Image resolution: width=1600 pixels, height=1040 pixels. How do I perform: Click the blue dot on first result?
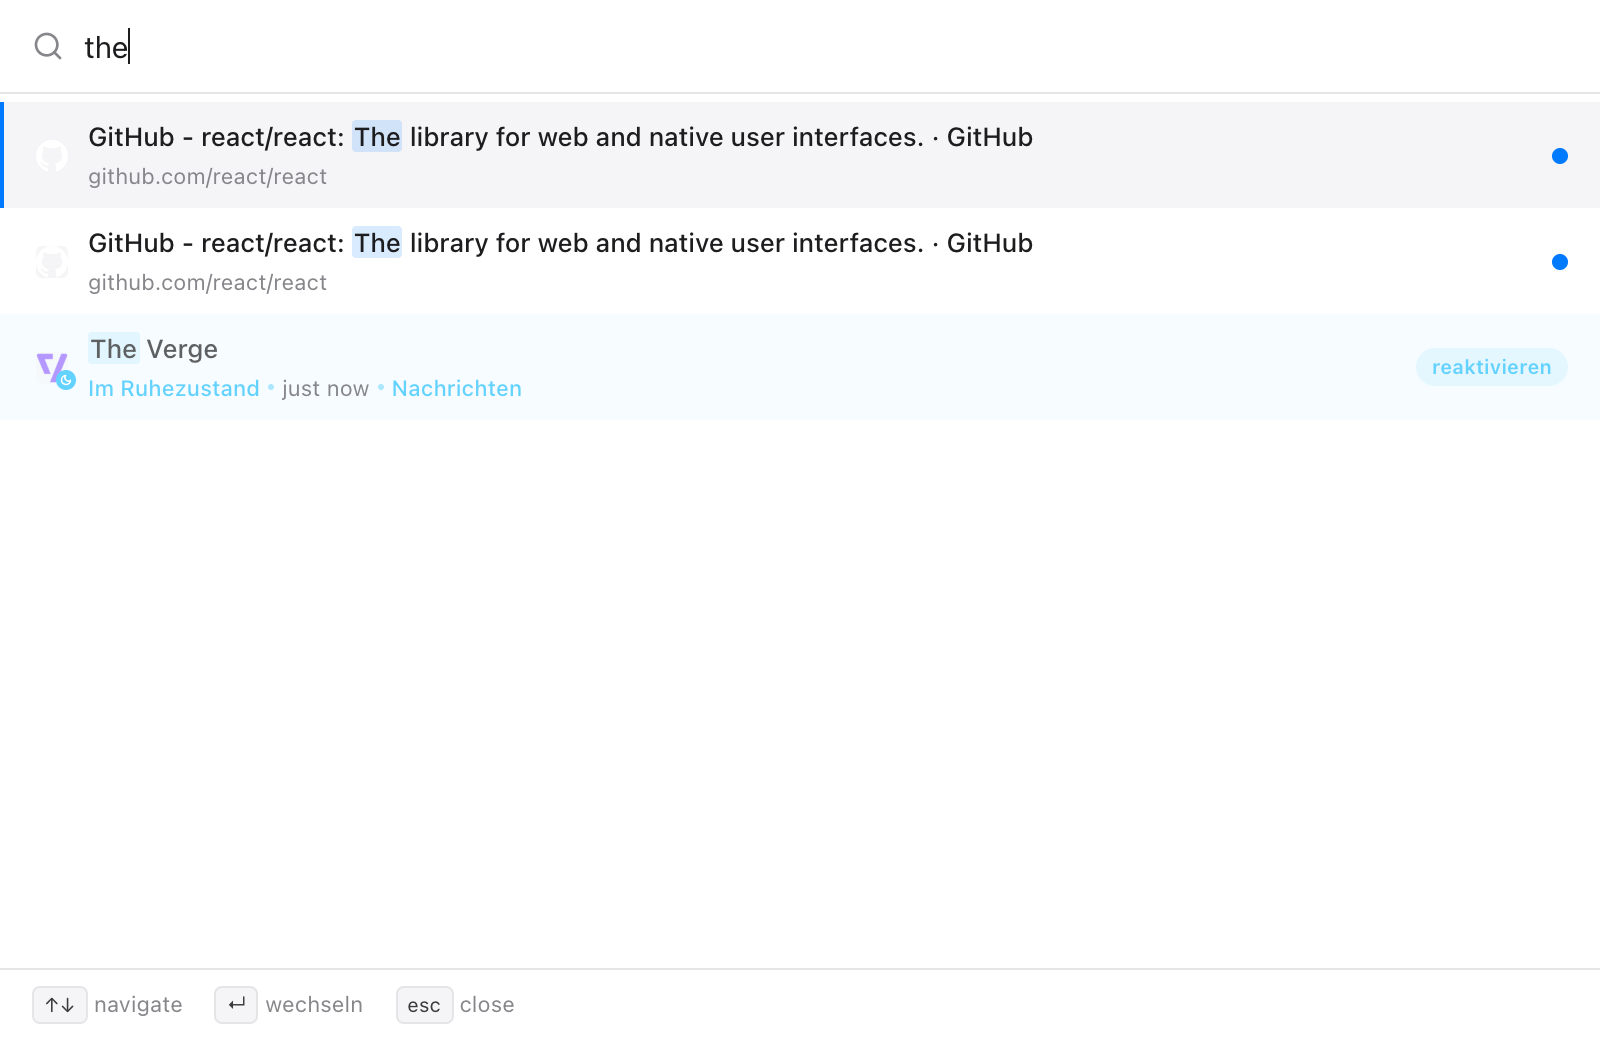click(x=1559, y=156)
